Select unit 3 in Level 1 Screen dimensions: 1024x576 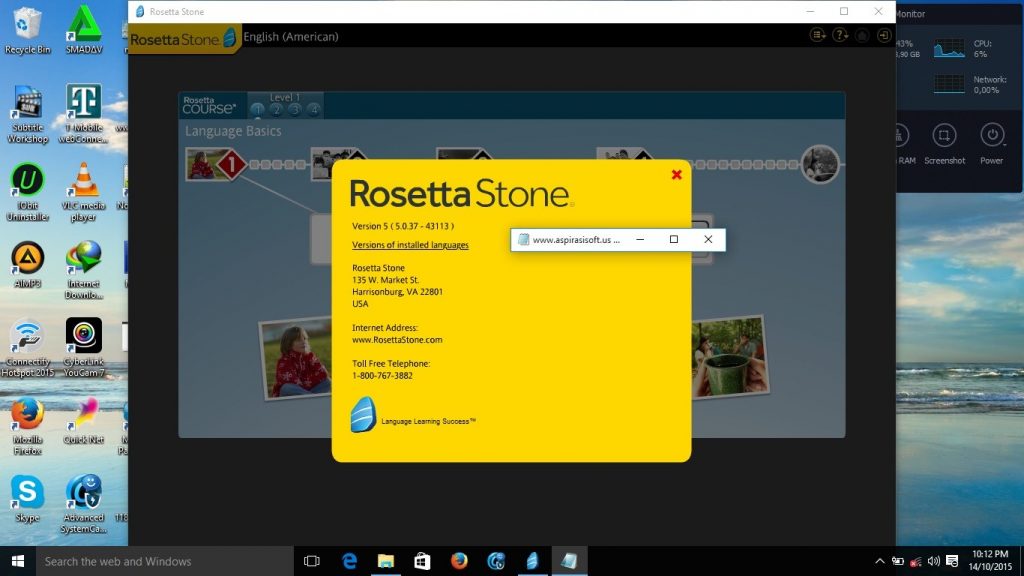pos(295,110)
